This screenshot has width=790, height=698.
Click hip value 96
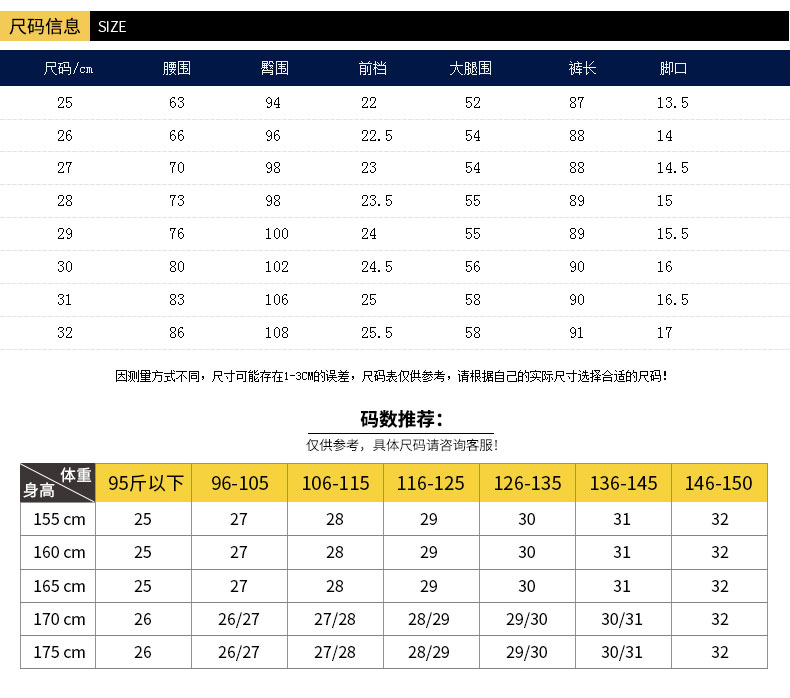tap(273, 136)
